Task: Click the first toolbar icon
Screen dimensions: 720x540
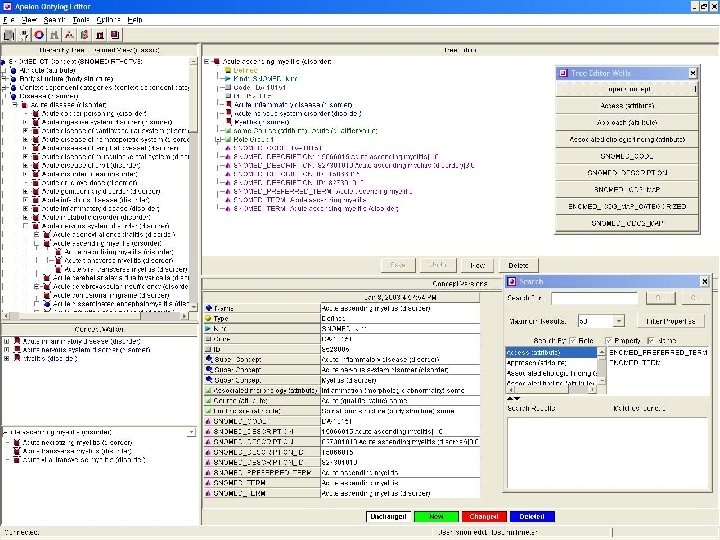Action: click(x=9, y=35)
